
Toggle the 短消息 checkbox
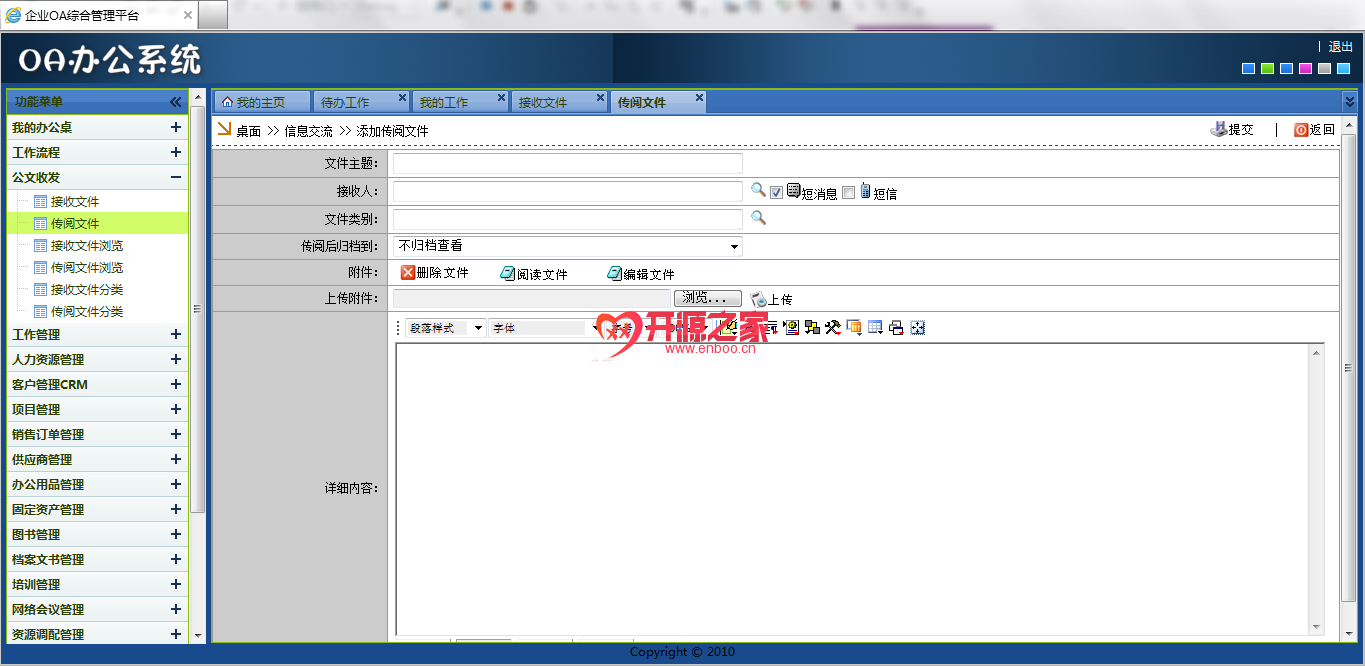tap(776, 193)
